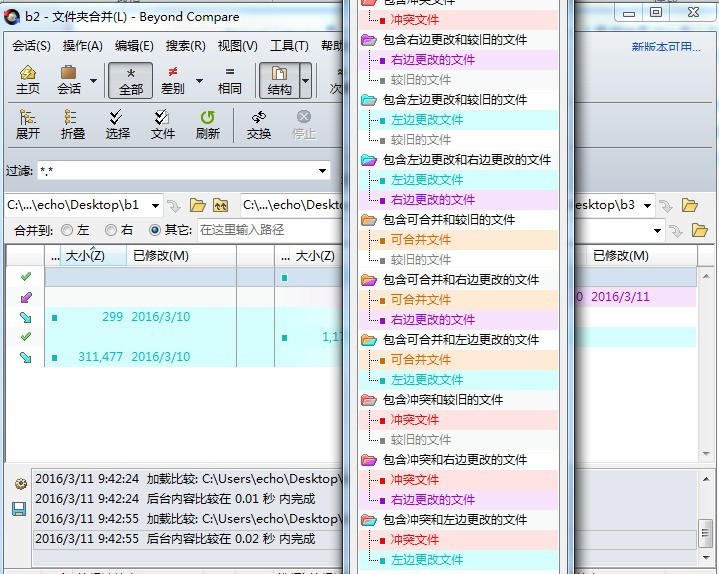Click the Expand (展开) all folders icon
This screenshot has height=574, width=719.
(x=28, y=125)
